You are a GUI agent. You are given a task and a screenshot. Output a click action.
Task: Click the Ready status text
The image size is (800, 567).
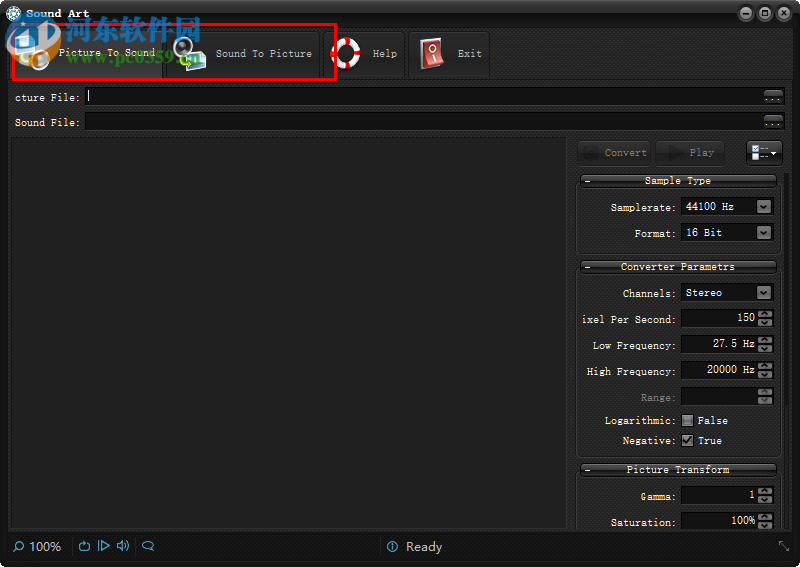click(x=424, y=547)
